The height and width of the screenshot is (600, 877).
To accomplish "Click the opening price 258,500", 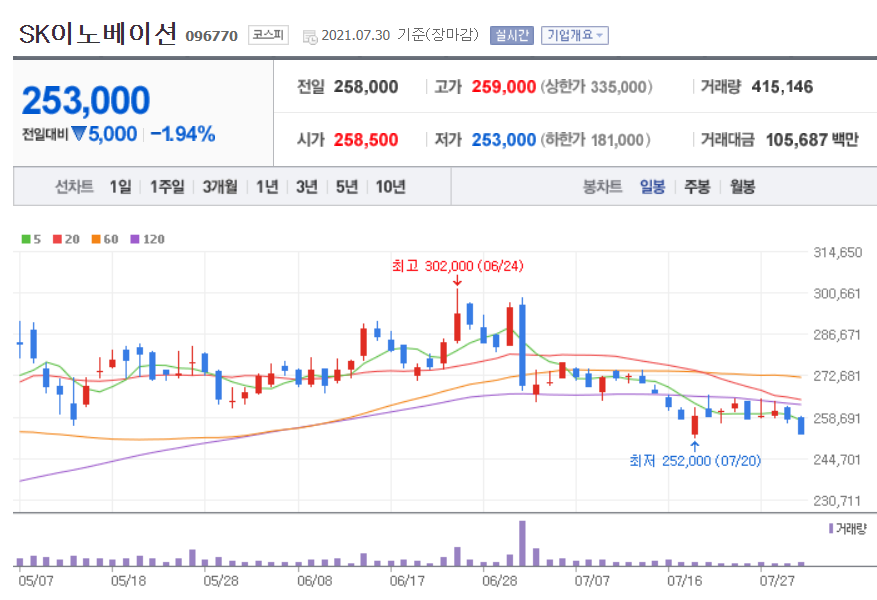I will point(366,140).
